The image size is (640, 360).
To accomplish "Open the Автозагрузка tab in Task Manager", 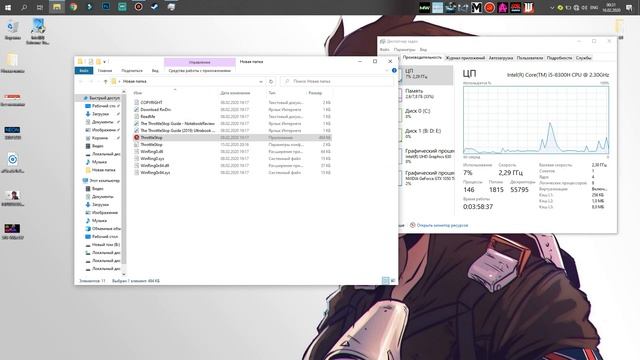I will click(501, 58).
